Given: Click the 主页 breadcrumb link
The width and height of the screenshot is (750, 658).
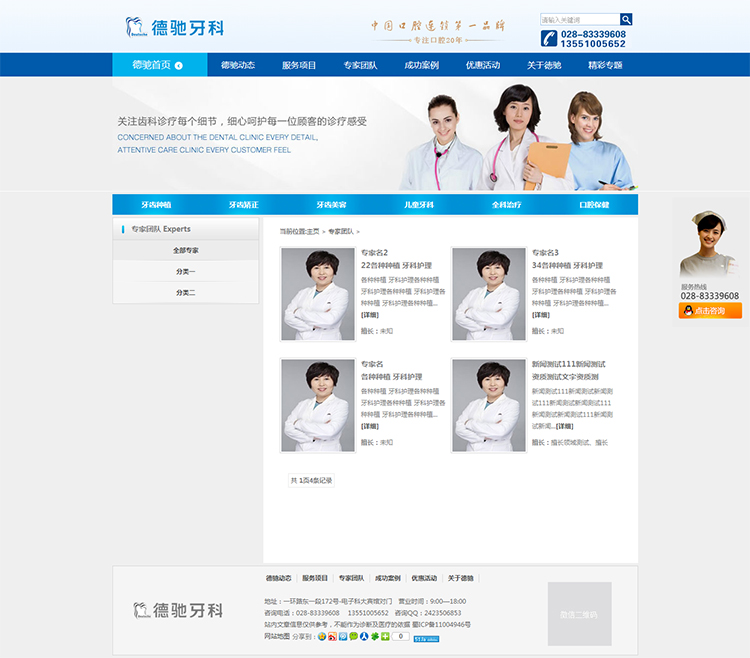Looking at the screenshot, I should [x=313, y=231].
